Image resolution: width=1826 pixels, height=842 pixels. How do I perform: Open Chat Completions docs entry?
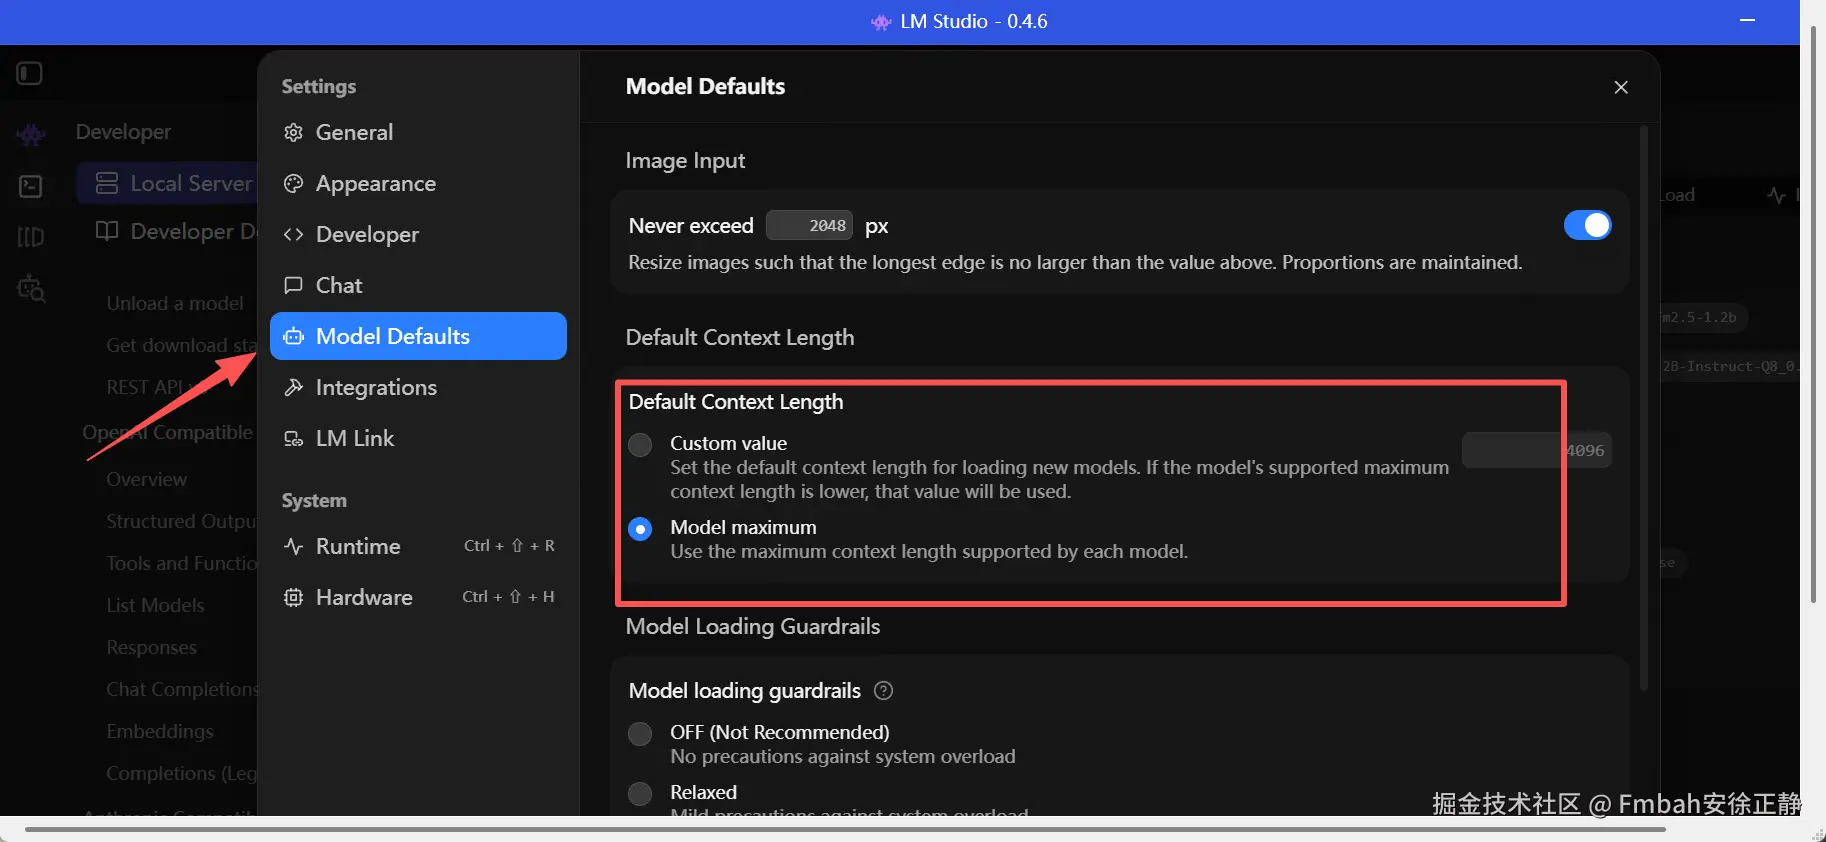coord(181,689)
